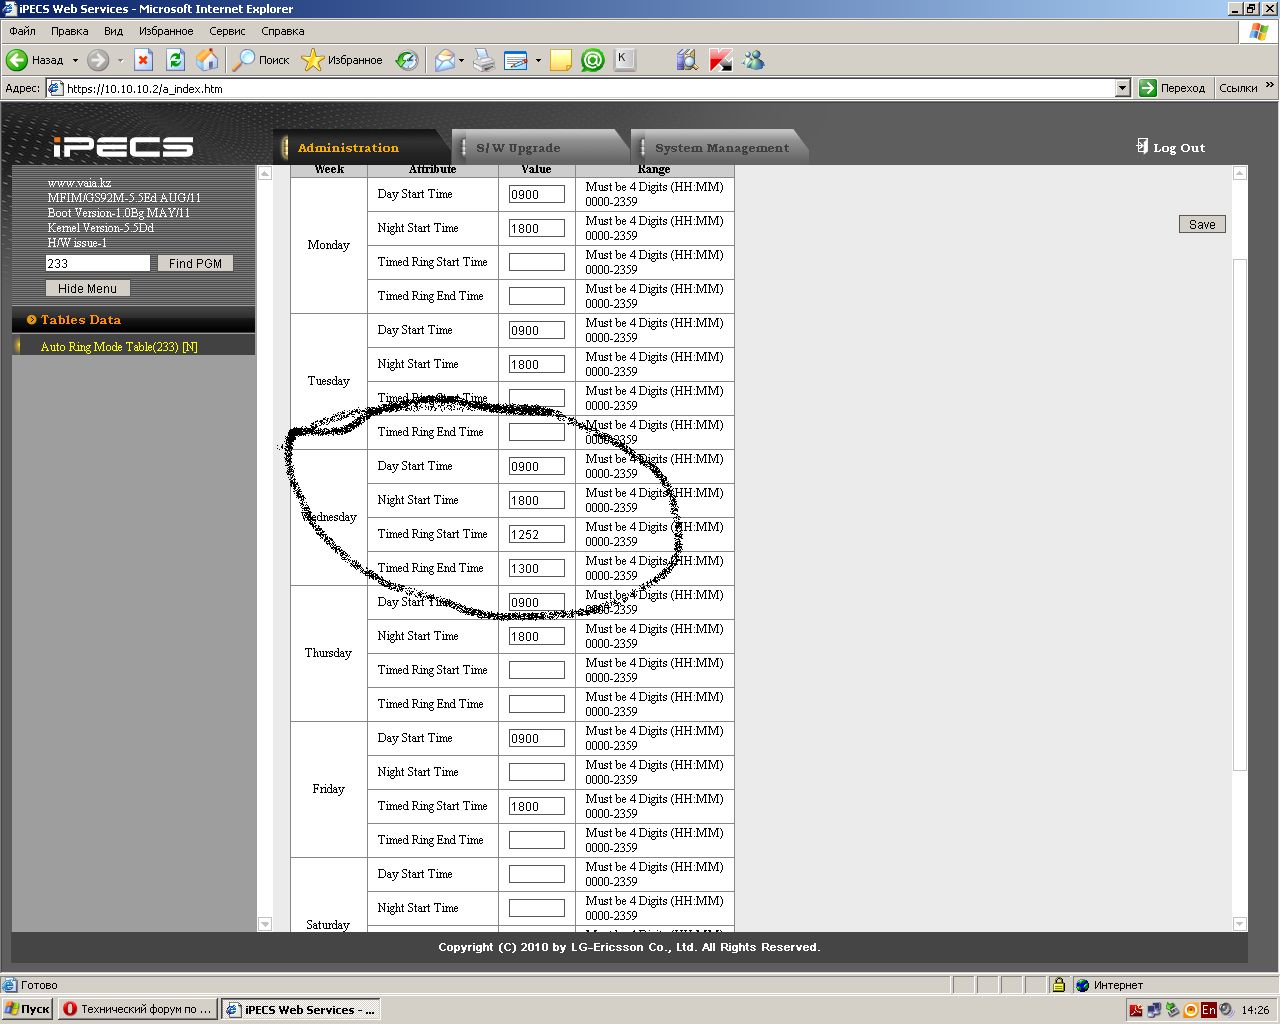This screenshot has width=1280, height=1024.
Task: Switch to the S/W Upgrade tab
Action: pos(518,148)
